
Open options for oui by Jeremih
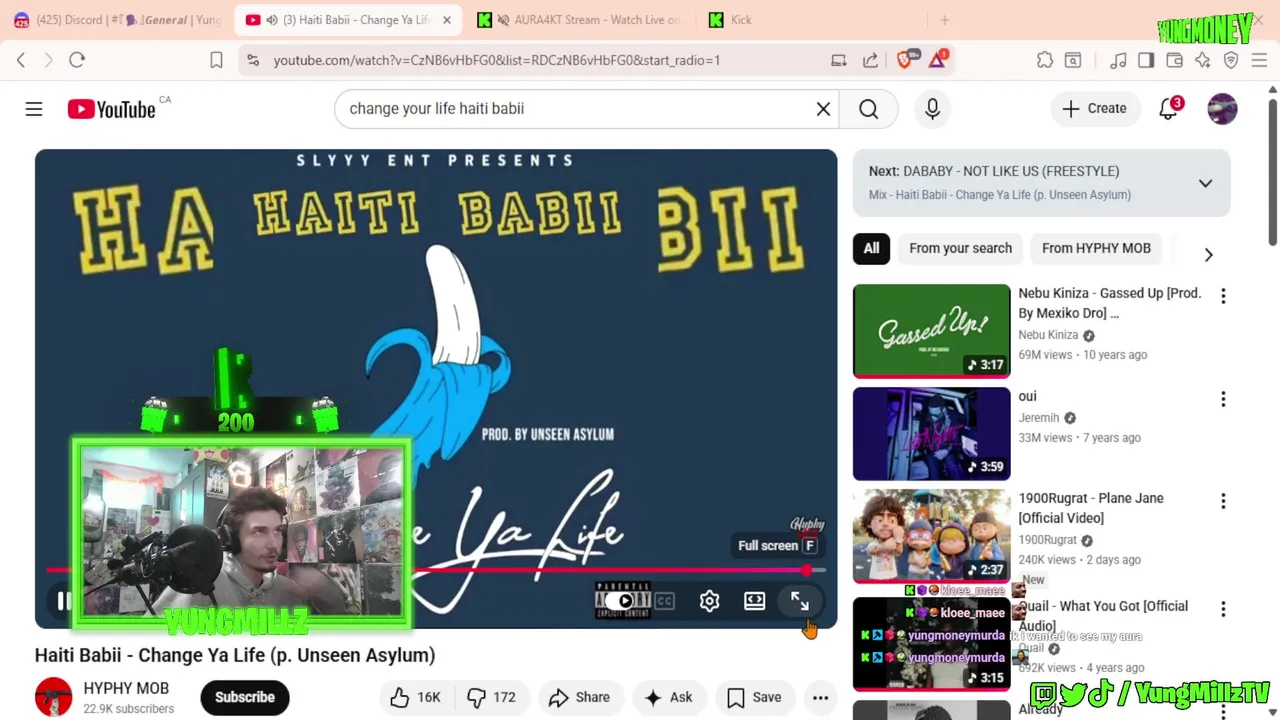pos(1223,399)
